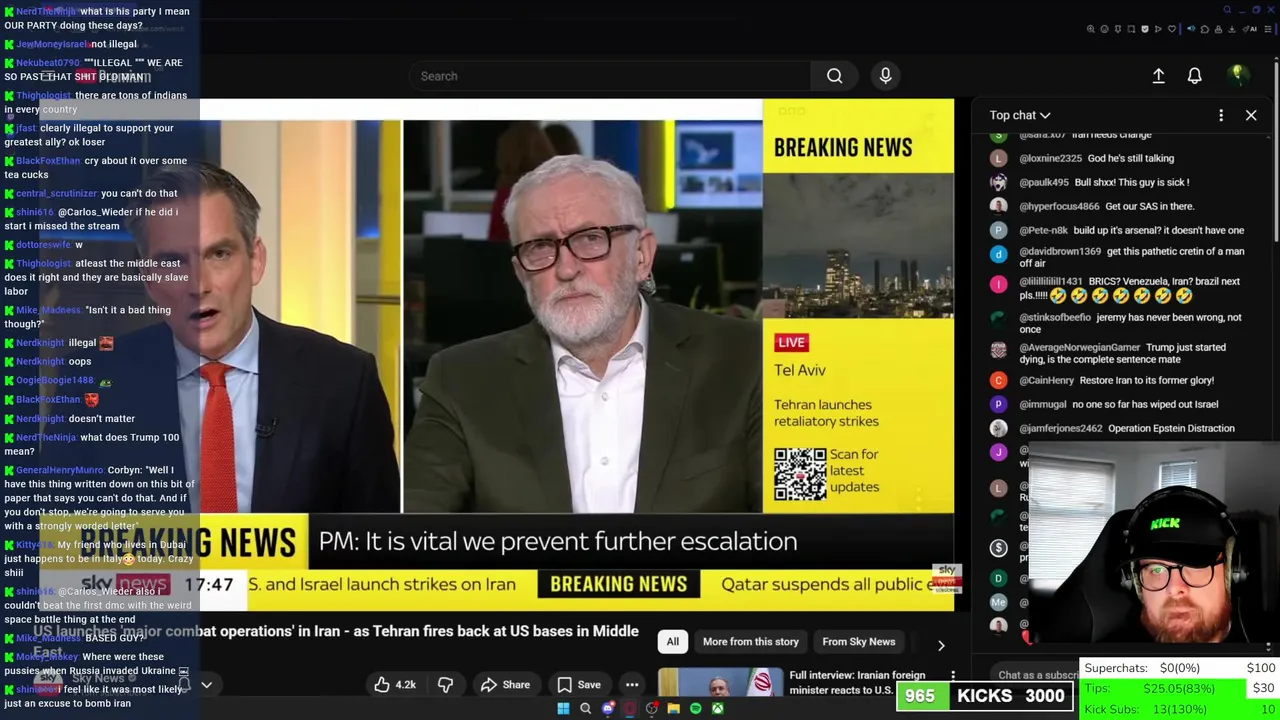The image size is (1280, 720).
Task: Click browser toolbar speaker sound icon
Action: pos(1191,29)
